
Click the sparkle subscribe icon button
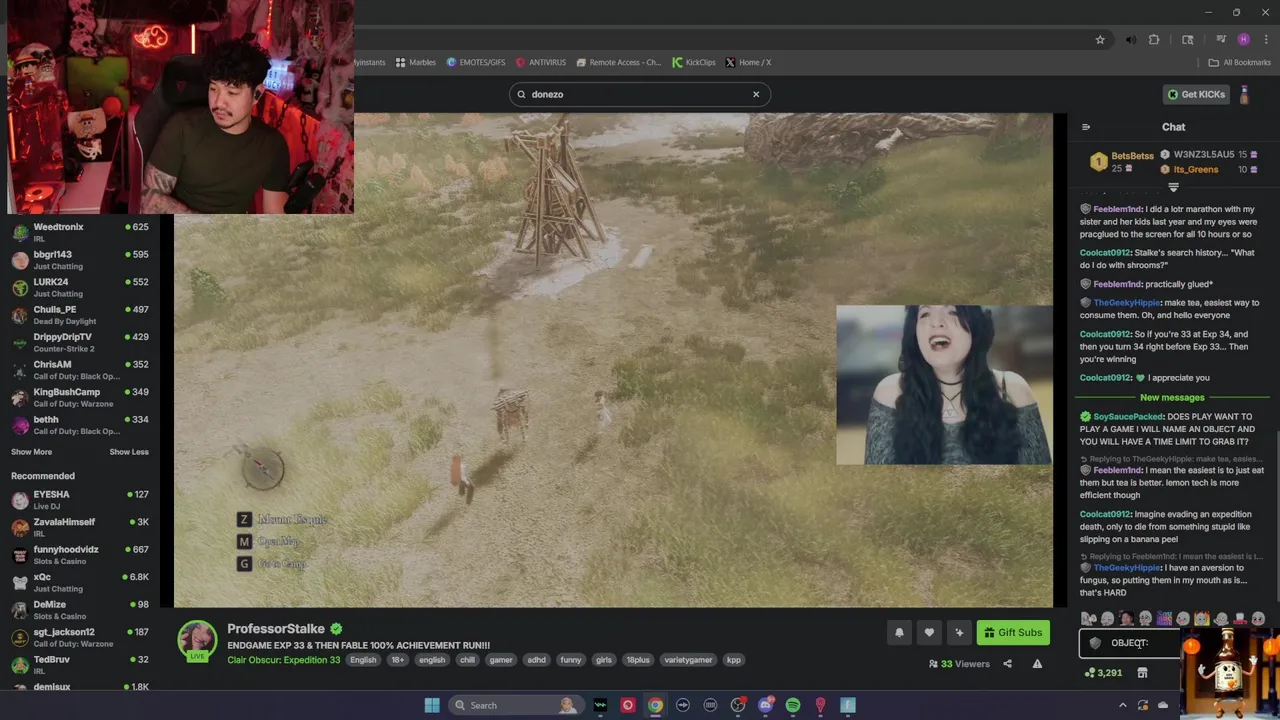(x=959, y=632)
